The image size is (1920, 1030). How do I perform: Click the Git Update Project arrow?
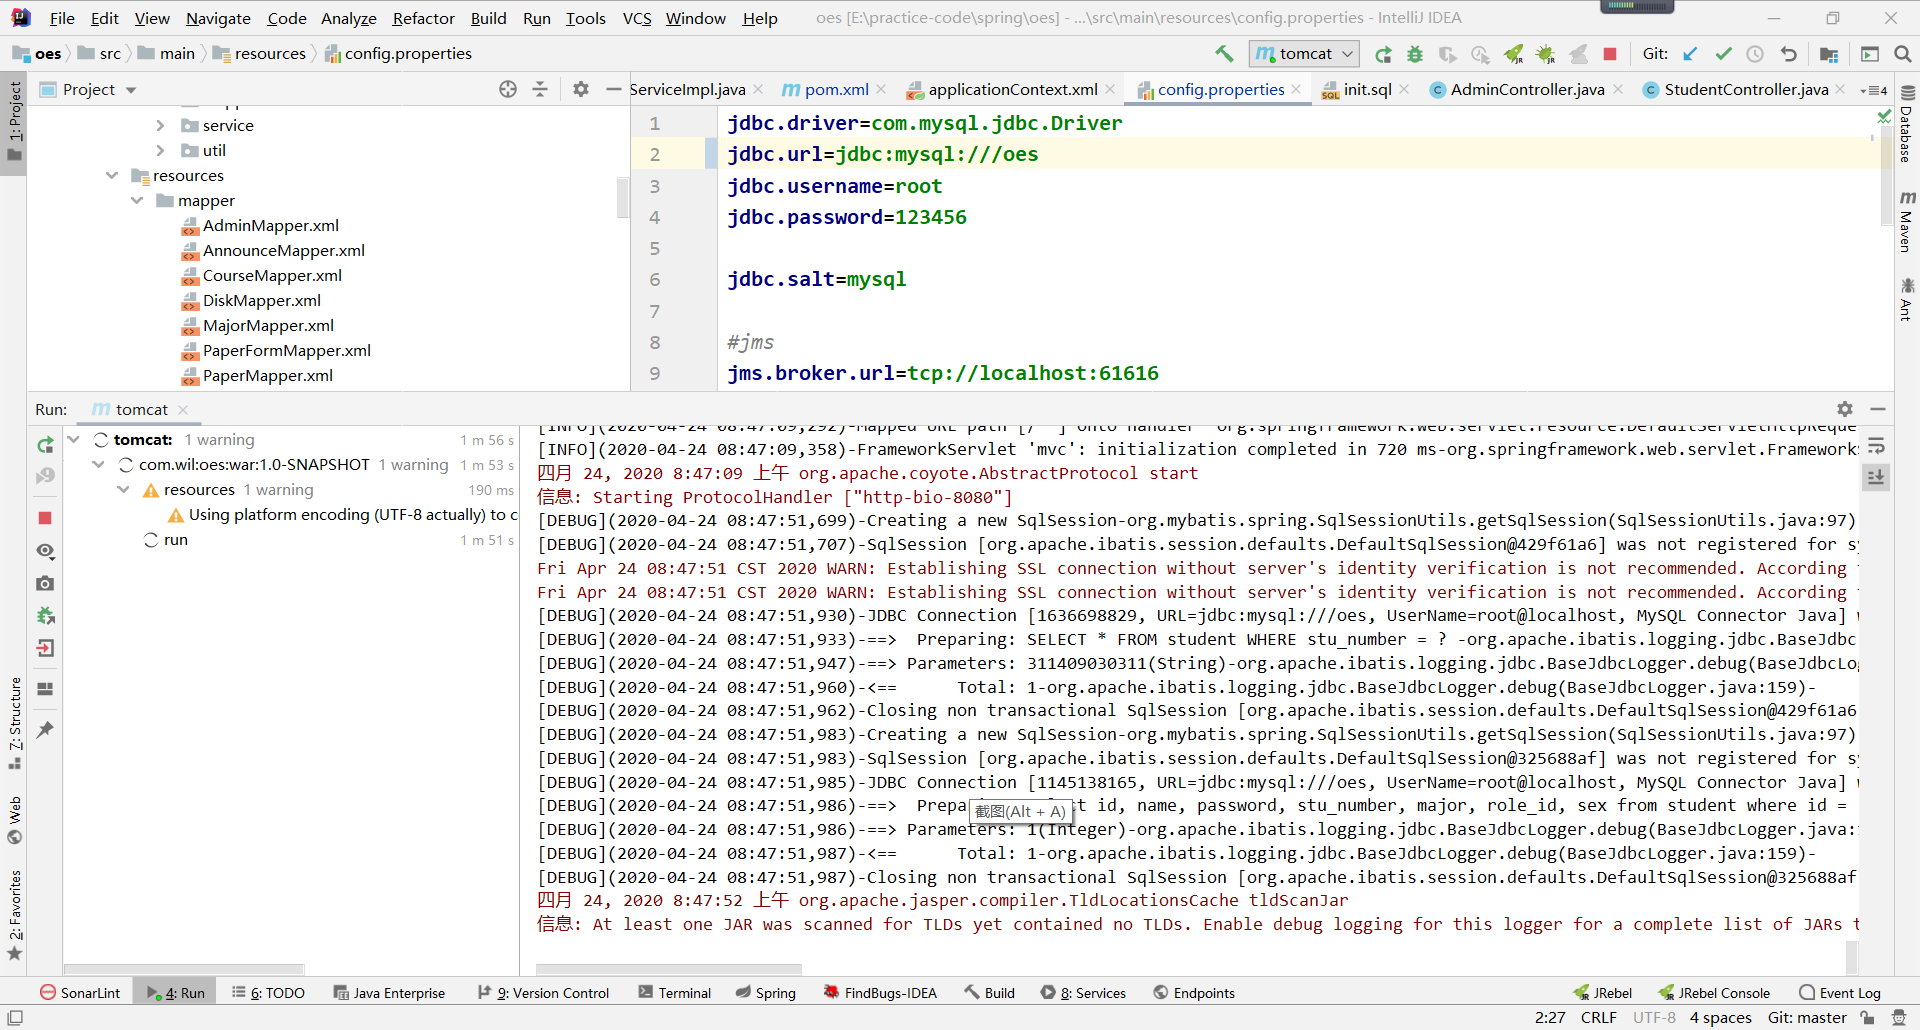1690,54
